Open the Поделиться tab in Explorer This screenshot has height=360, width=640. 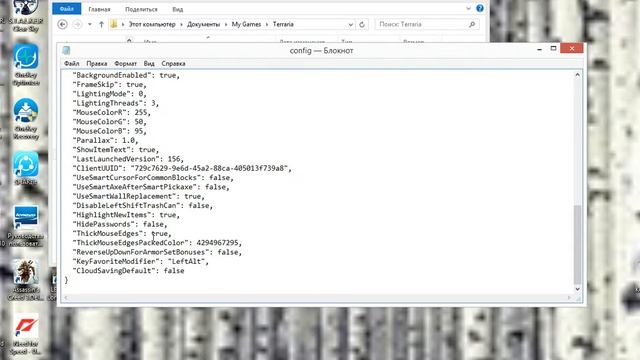pyautogui.click(x=141, y=9)
